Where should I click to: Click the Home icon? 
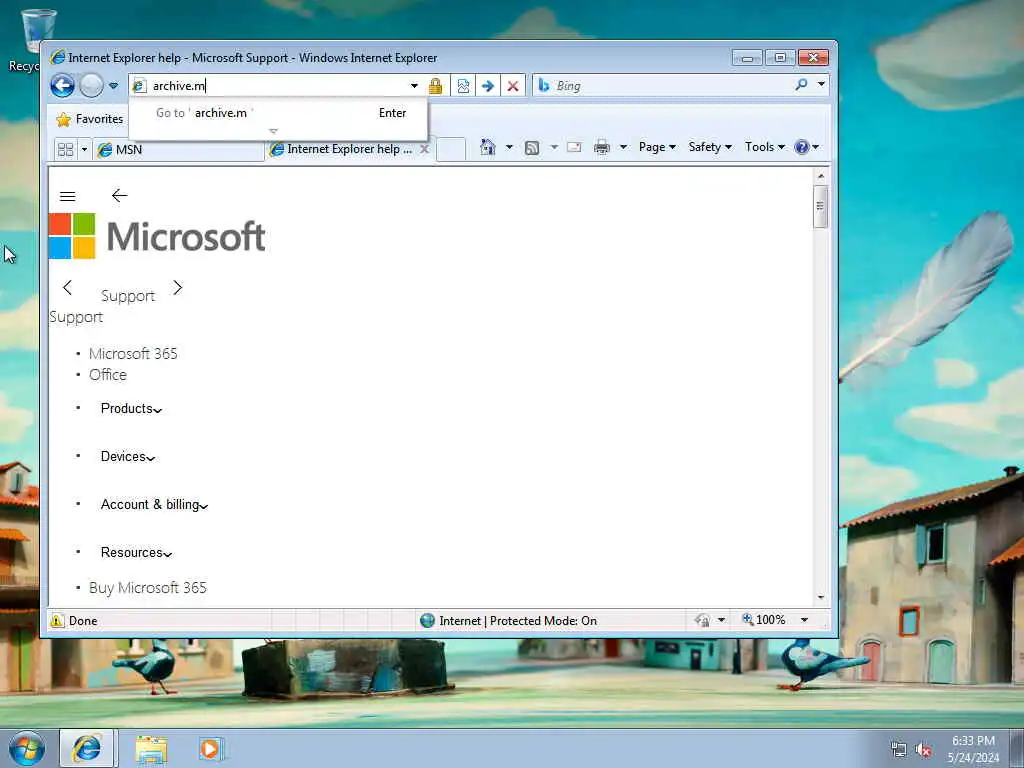488,147
